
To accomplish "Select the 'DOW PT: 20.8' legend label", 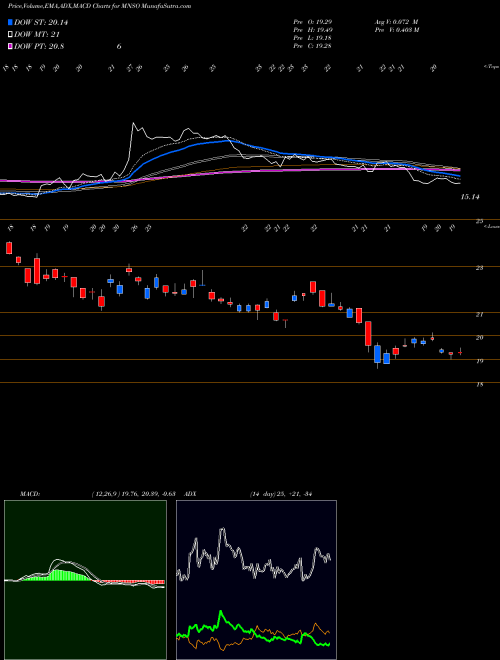I will click(39, 46).
